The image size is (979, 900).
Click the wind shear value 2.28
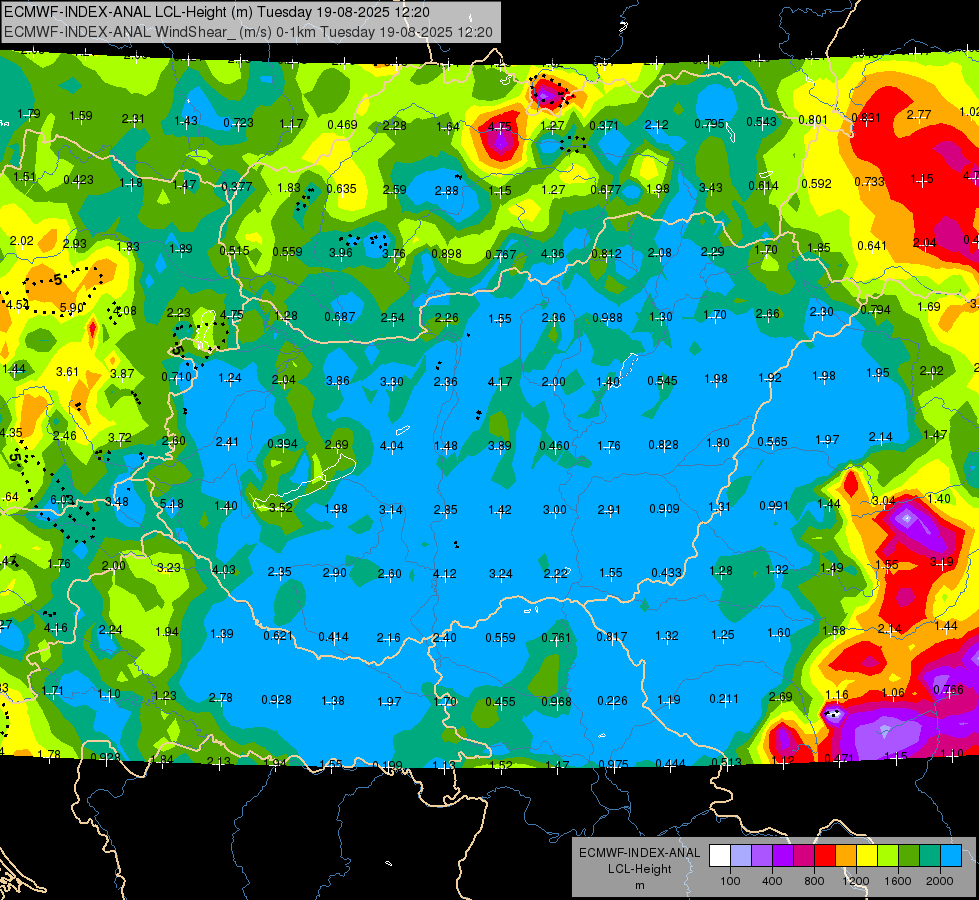395,126
